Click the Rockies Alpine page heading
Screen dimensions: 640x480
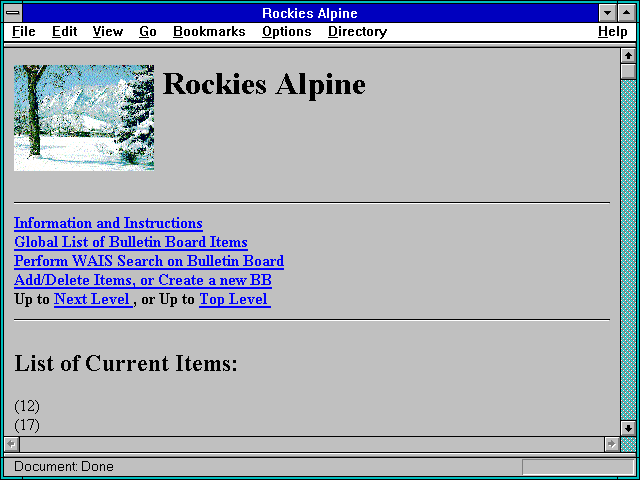pyautogui.click(x=264, y=84)
